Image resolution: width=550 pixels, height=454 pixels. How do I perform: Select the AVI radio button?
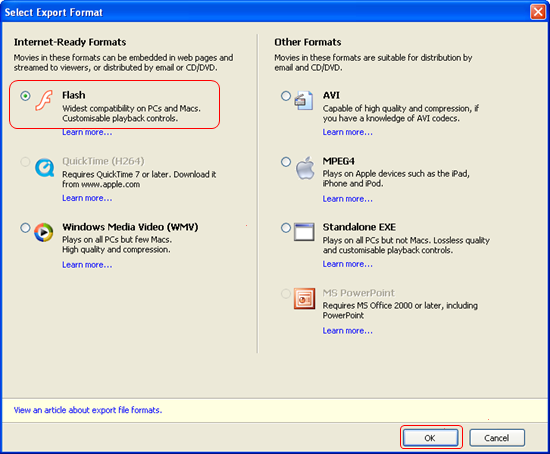[x=286, y=96]
